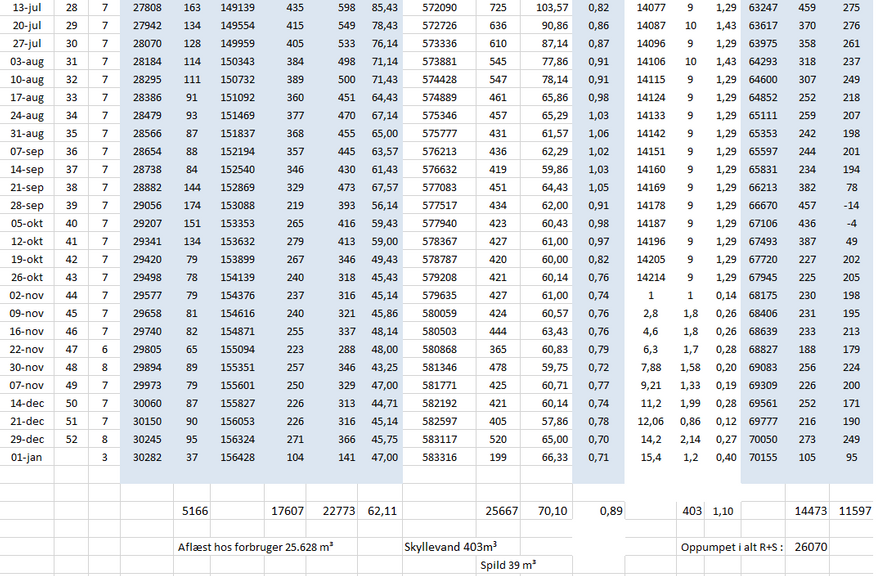Click the 02-nov date cell

click(x=26, y=295)
